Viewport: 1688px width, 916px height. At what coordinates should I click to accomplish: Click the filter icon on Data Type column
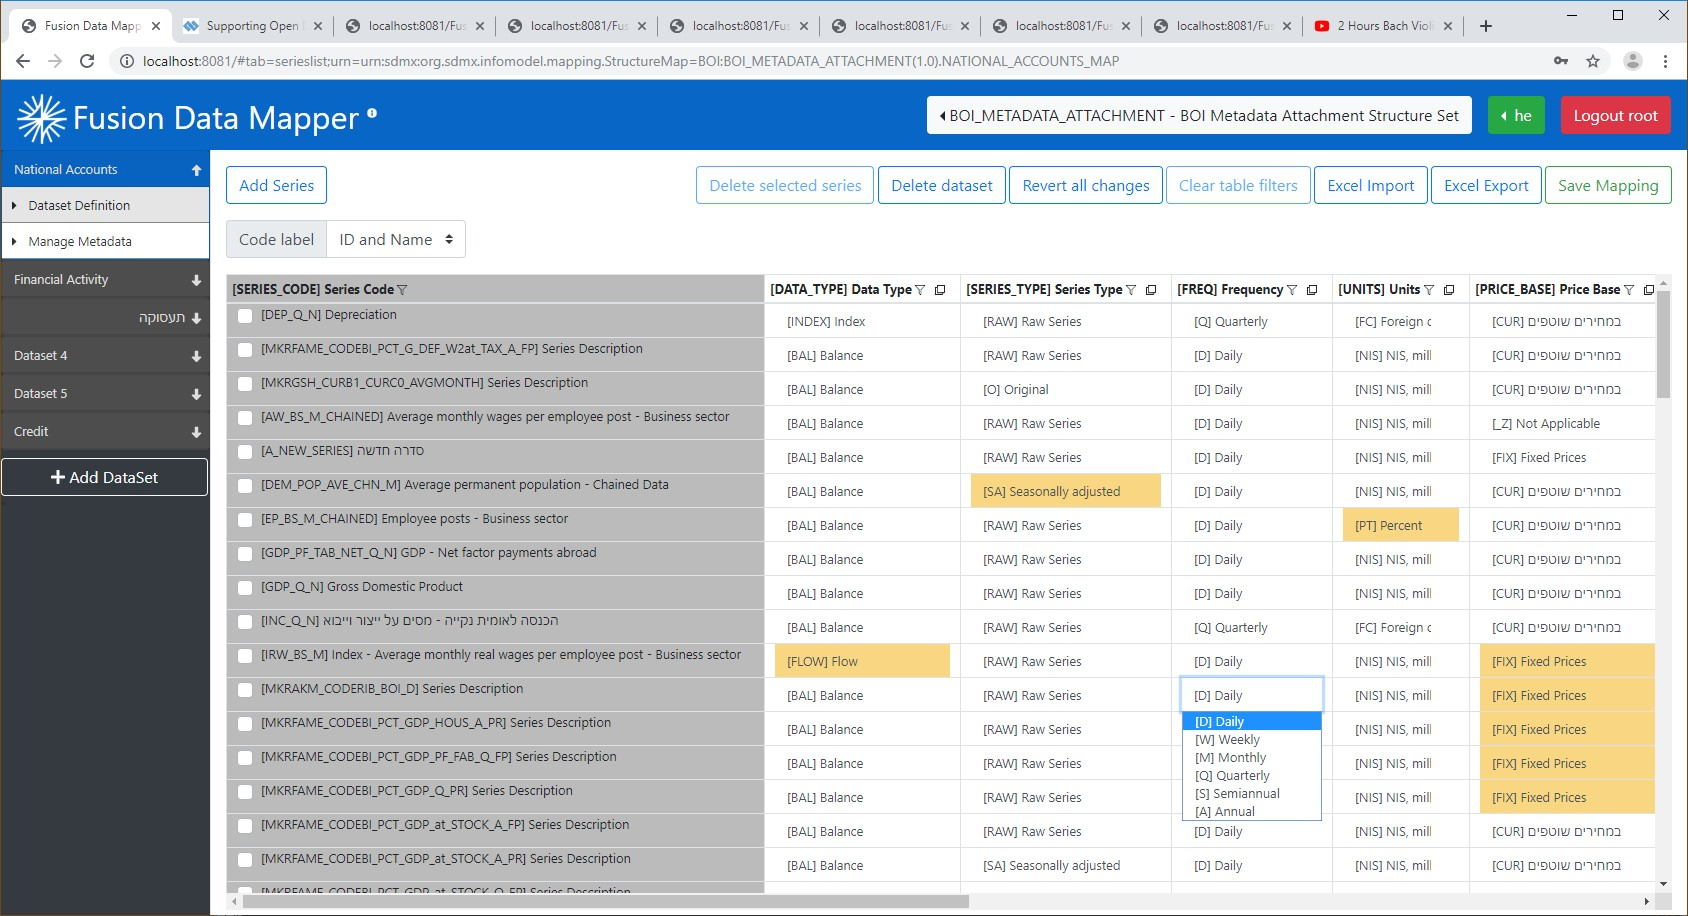920,290
